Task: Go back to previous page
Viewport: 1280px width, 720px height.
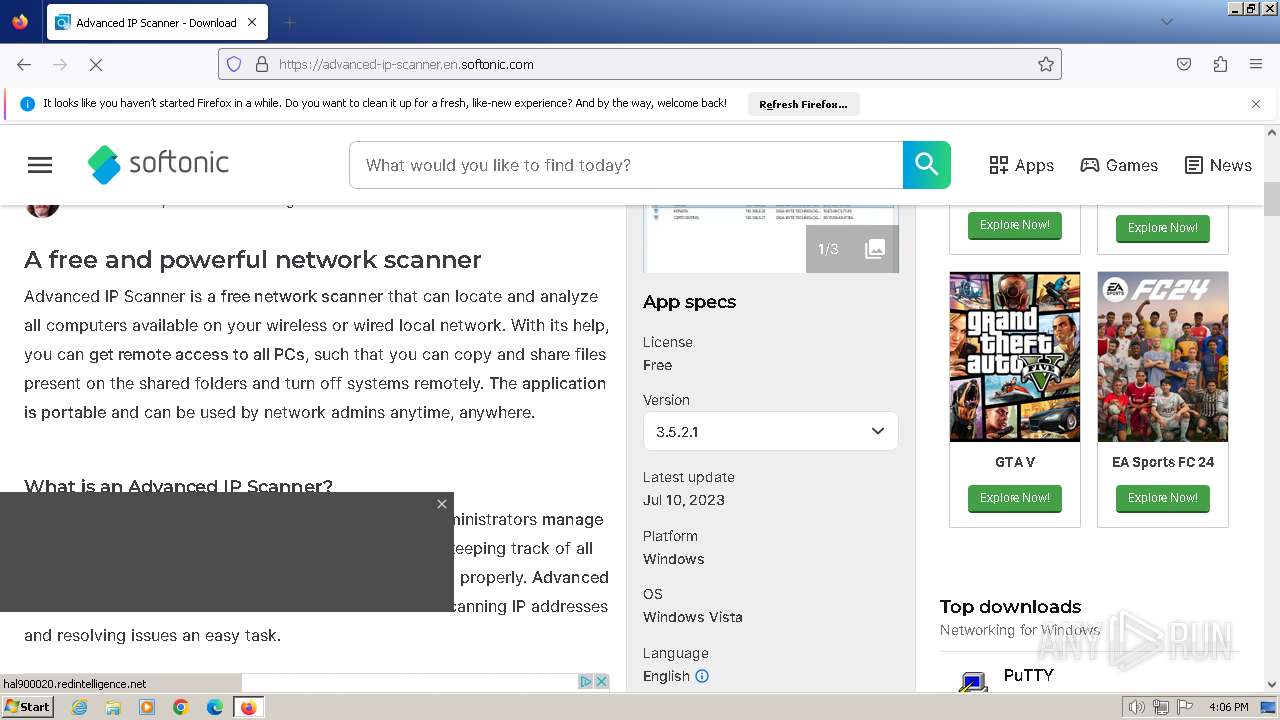Action: point(24,64)
